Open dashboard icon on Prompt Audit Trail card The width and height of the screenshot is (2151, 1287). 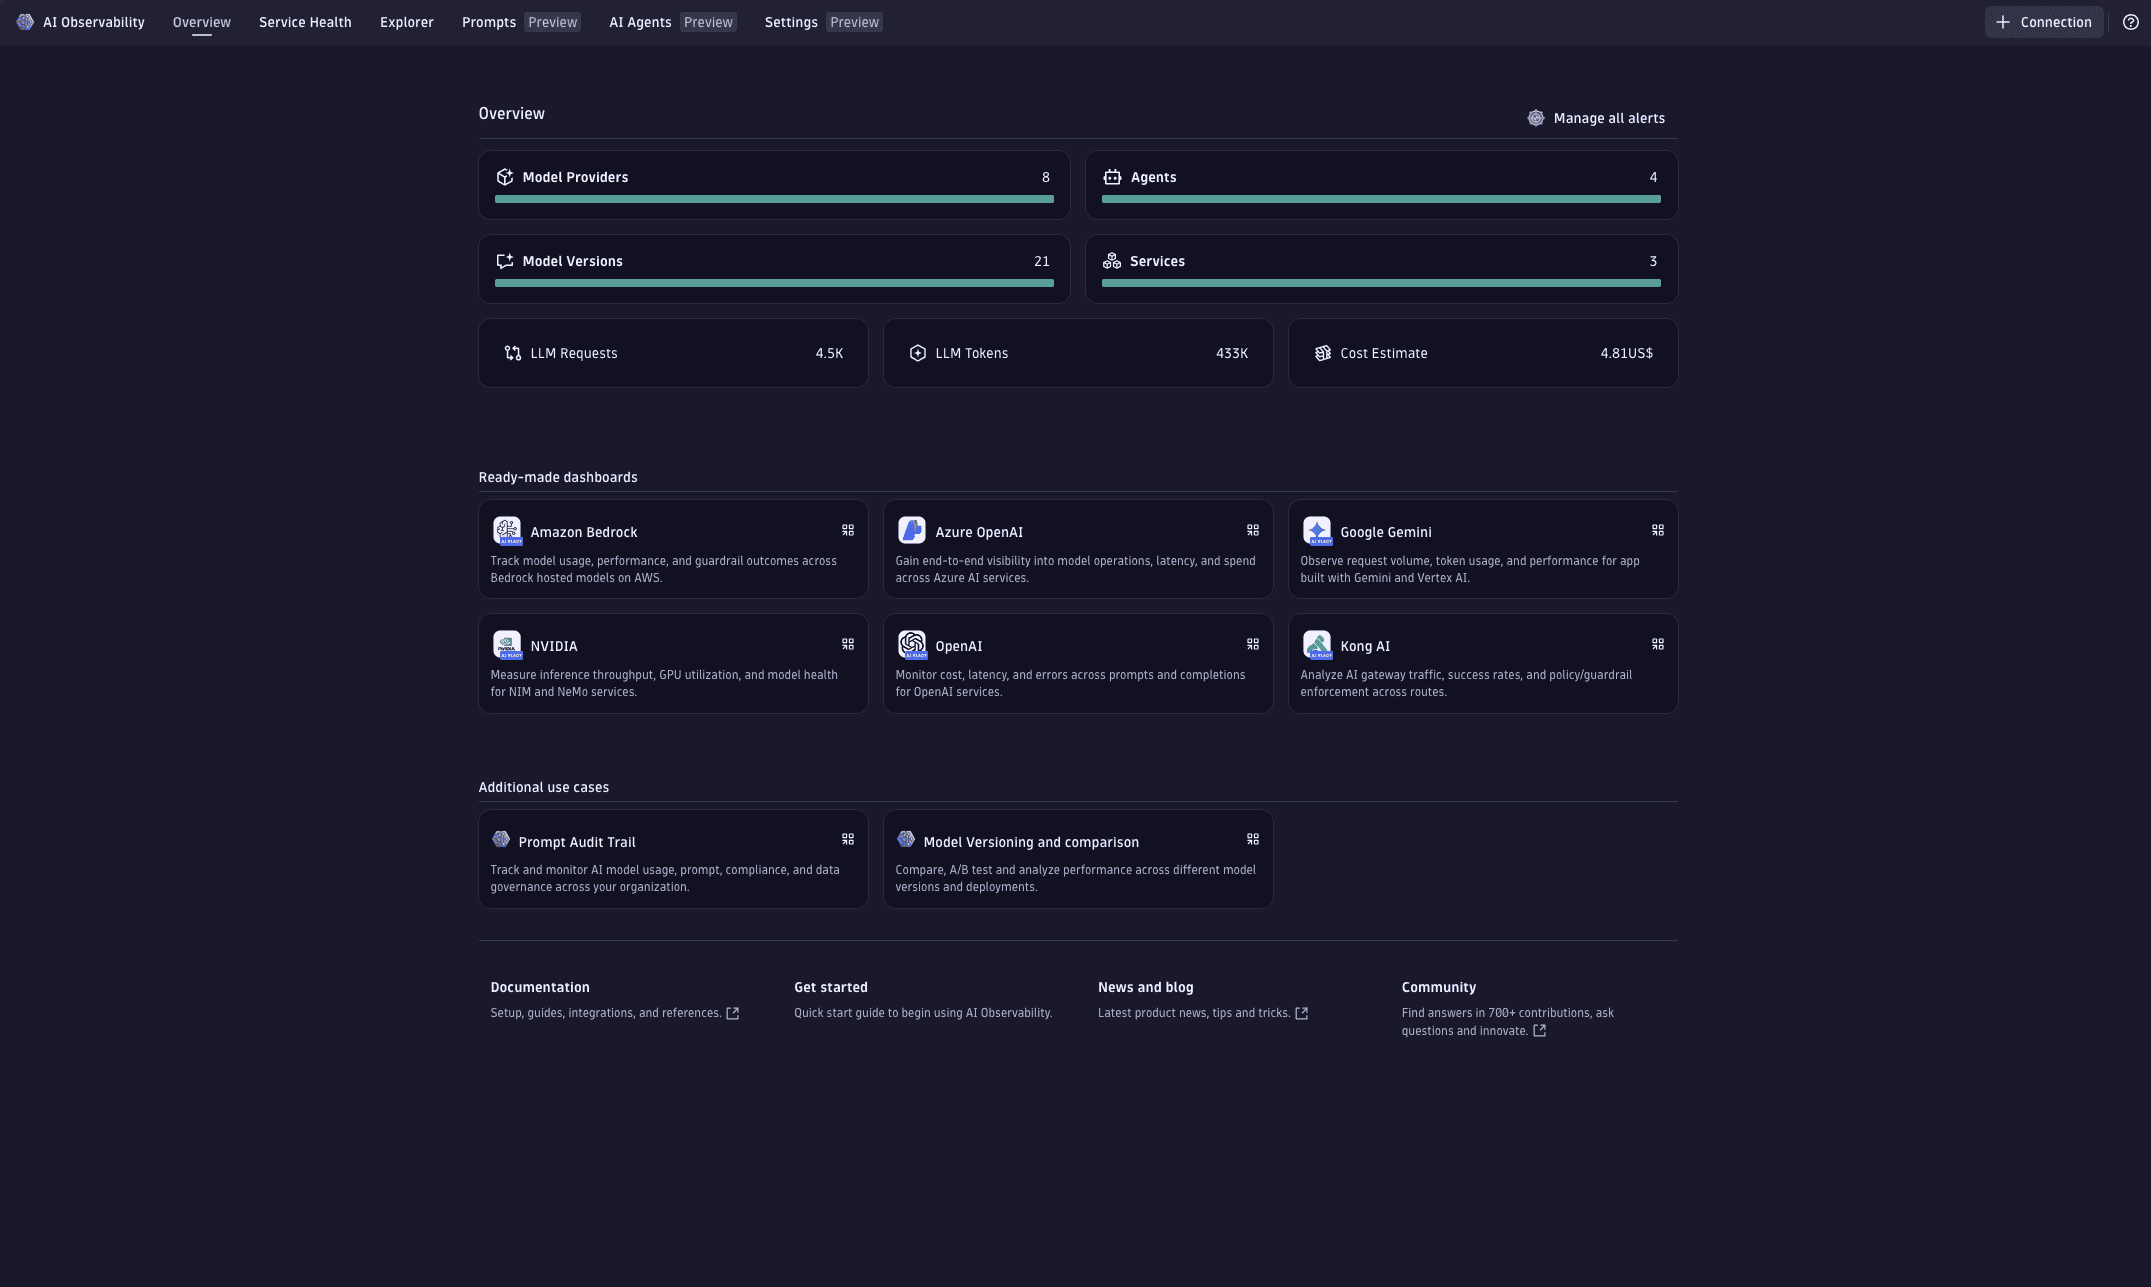tap(848, 839)
